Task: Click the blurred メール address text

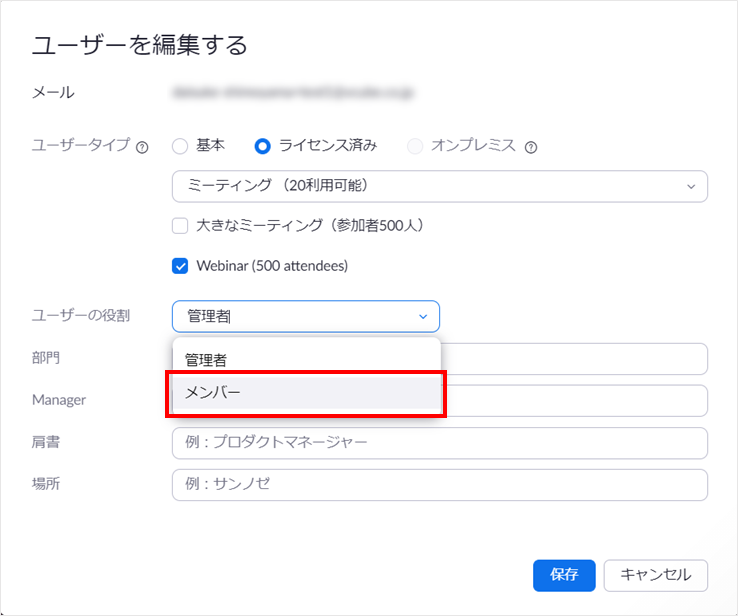Action: tap(293, 93)
